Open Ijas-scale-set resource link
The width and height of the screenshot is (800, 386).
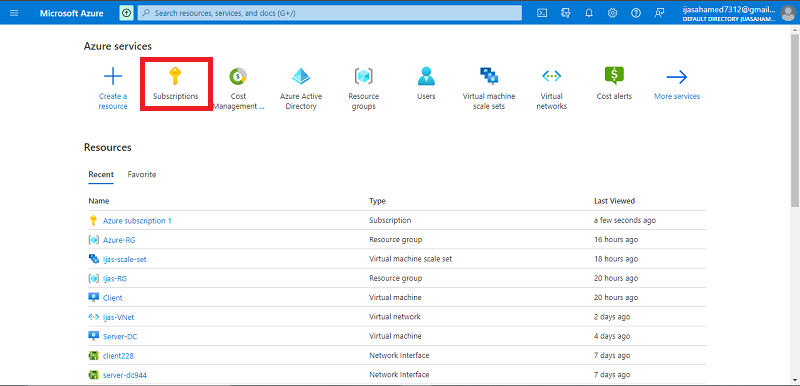tap(125, 259)
